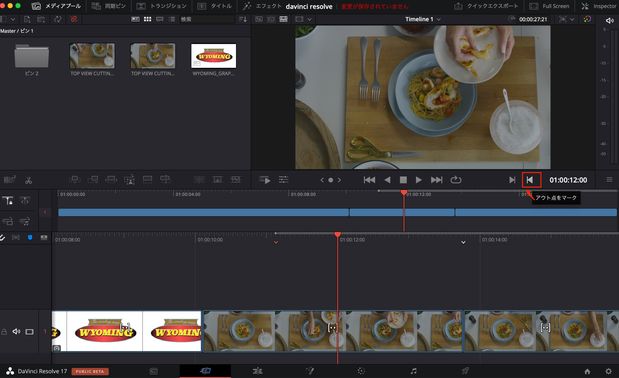Open the viewer options dropdown next to timecode
This screenshot has height=378, width=619.
point(567,19)
